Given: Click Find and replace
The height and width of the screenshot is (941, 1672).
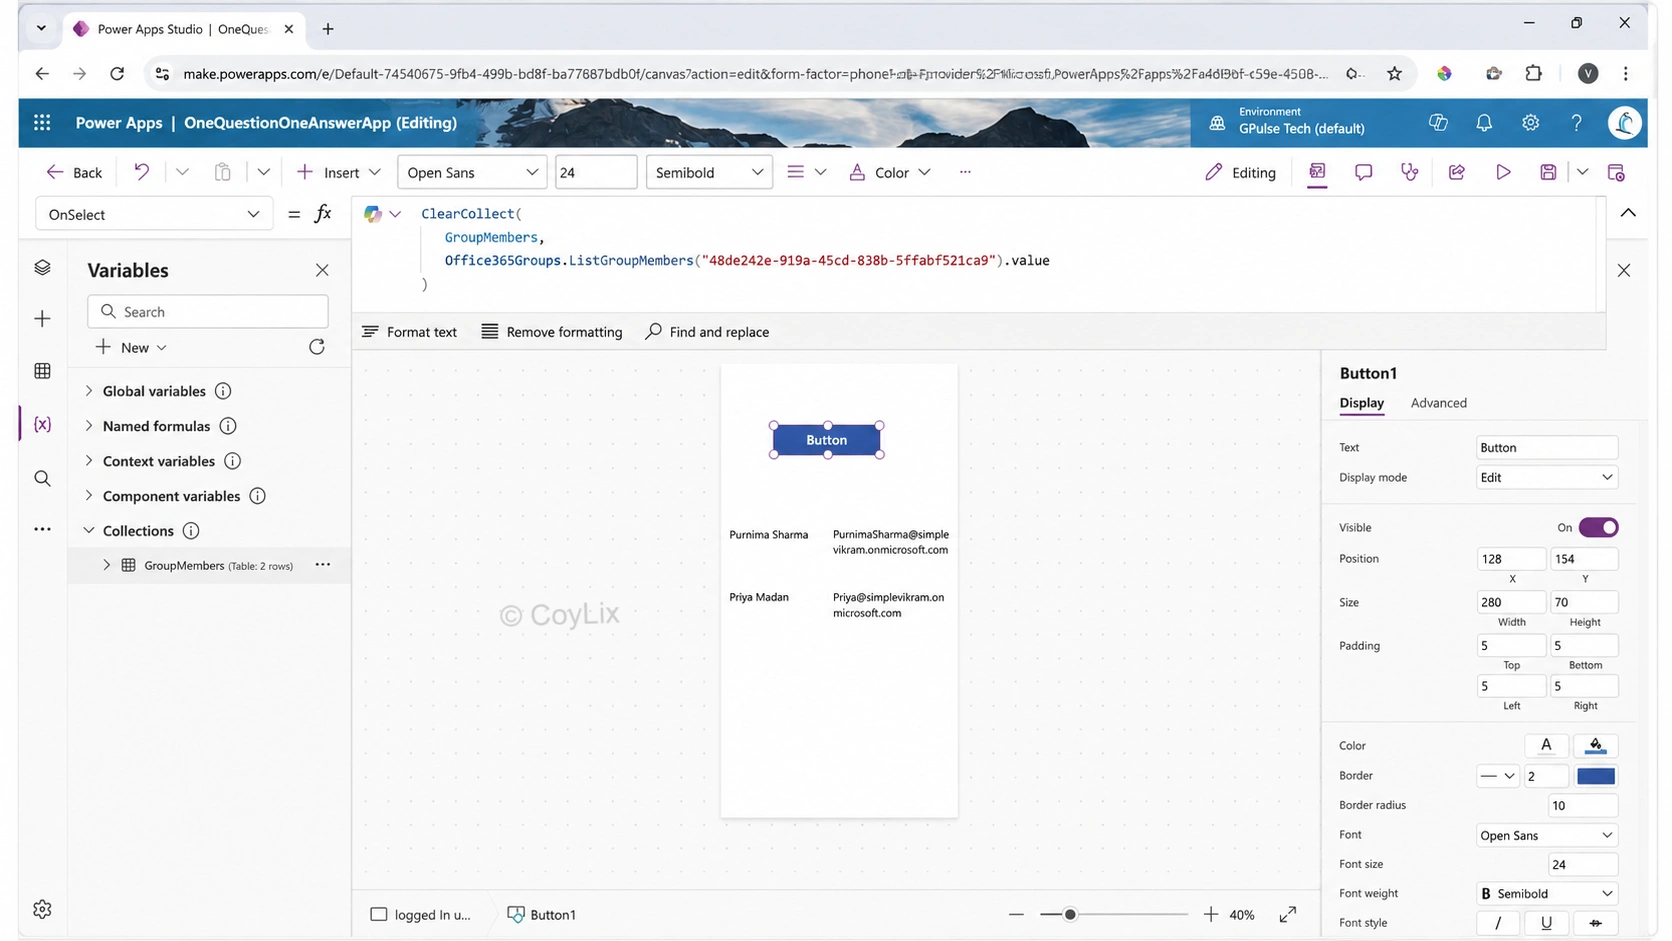Looking at the screenshot, I should click(x=707, y=332).
